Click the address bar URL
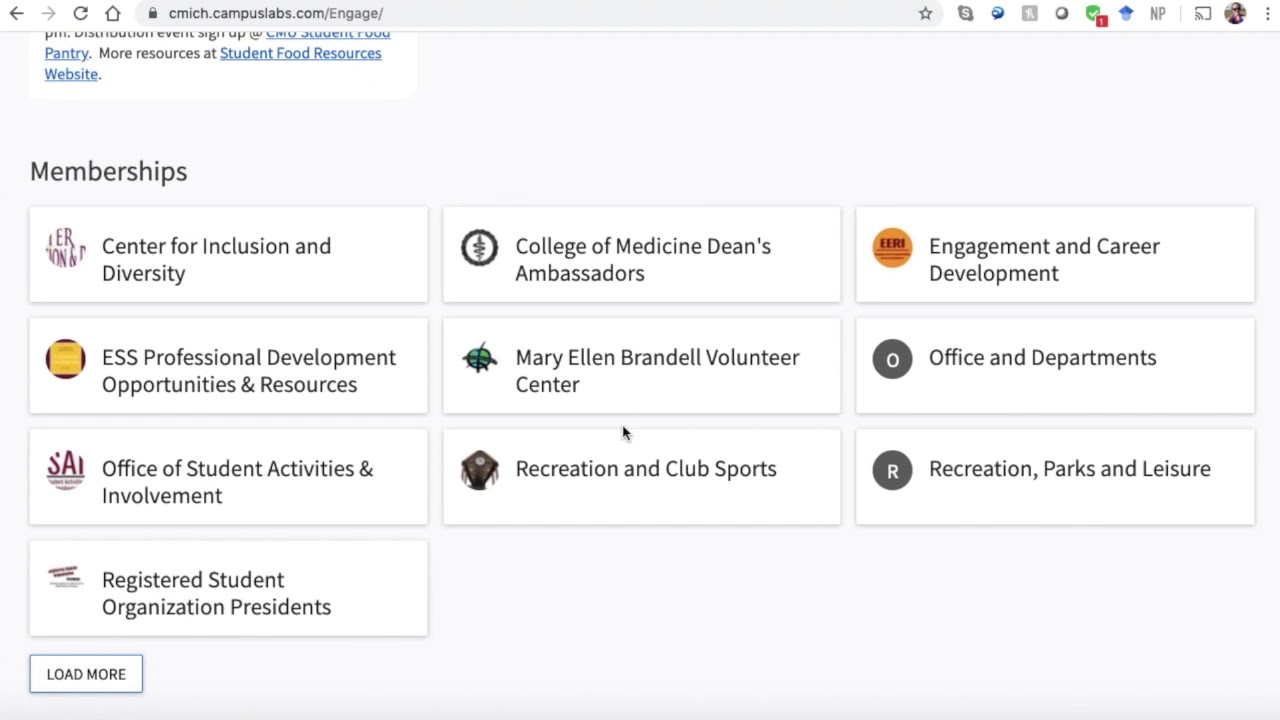Viewport: 1280px width, 720px height. (x=276, y=13)
